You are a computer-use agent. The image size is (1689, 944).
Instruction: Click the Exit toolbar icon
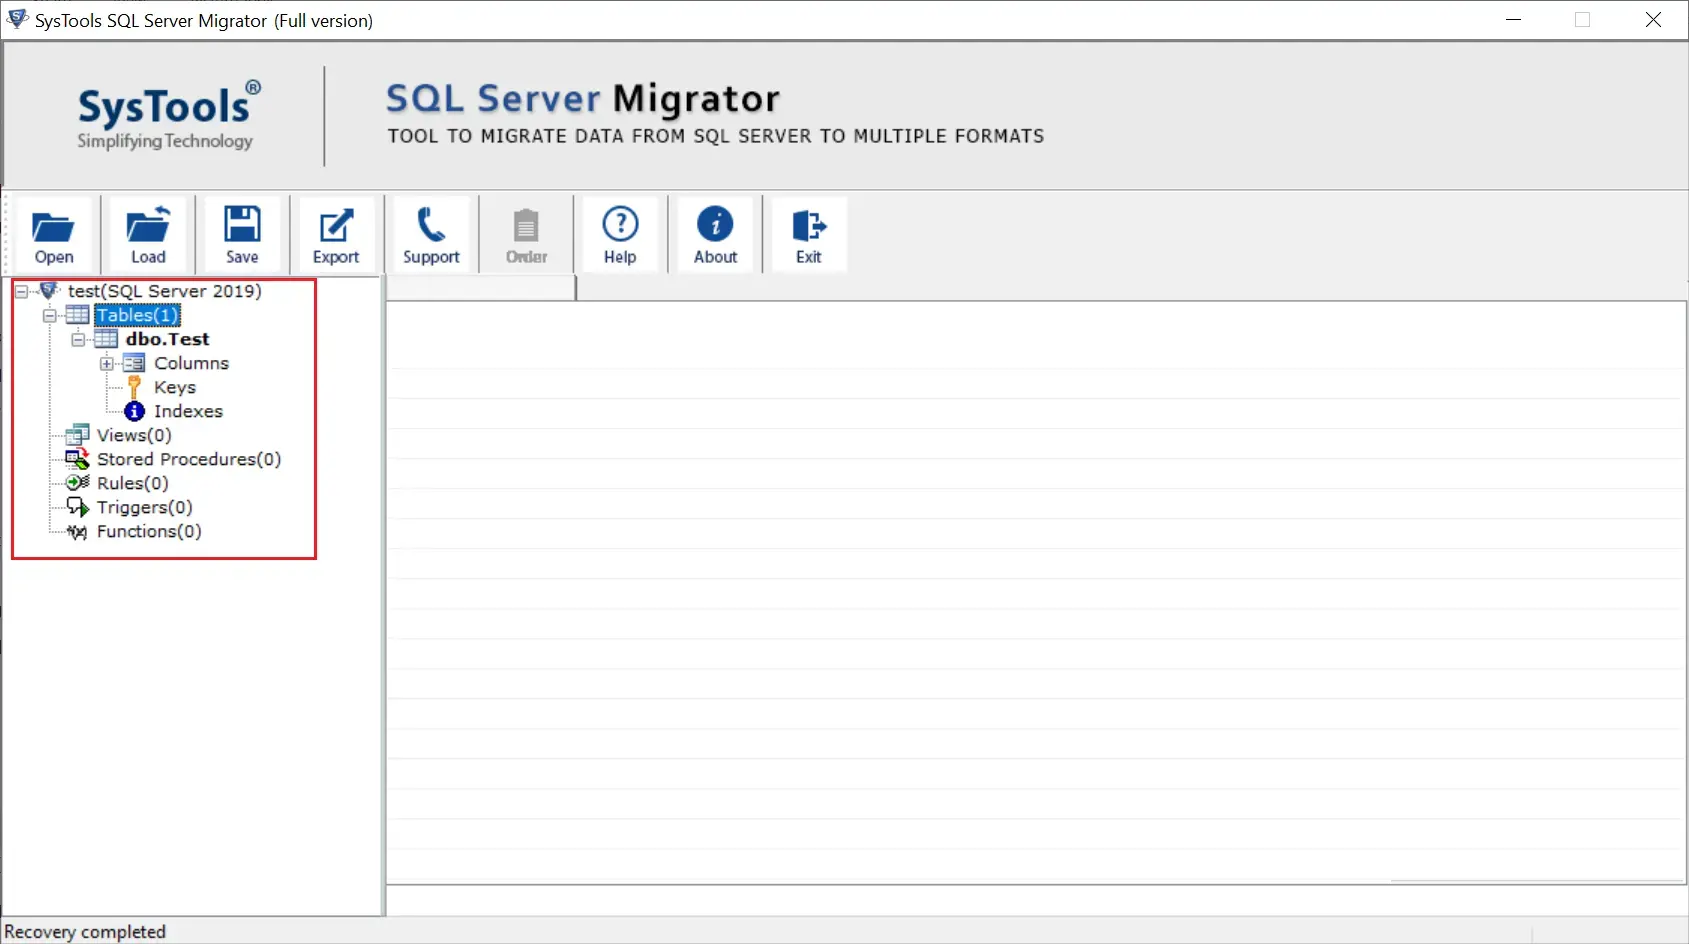tap(809, 226)
